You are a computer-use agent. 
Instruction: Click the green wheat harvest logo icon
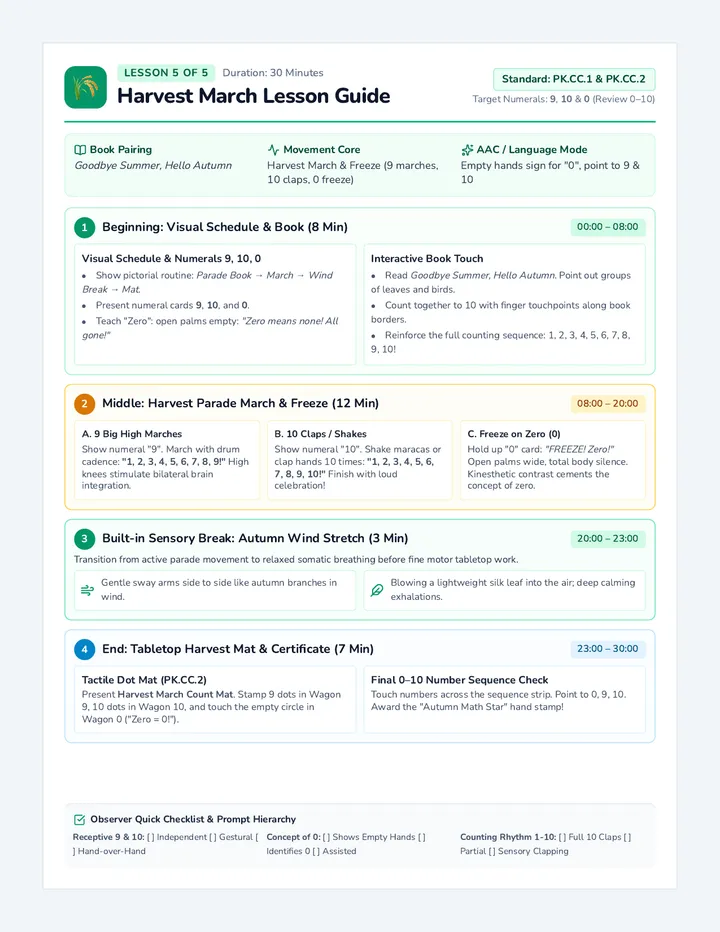pyautogui.click(x=86, y=87)
